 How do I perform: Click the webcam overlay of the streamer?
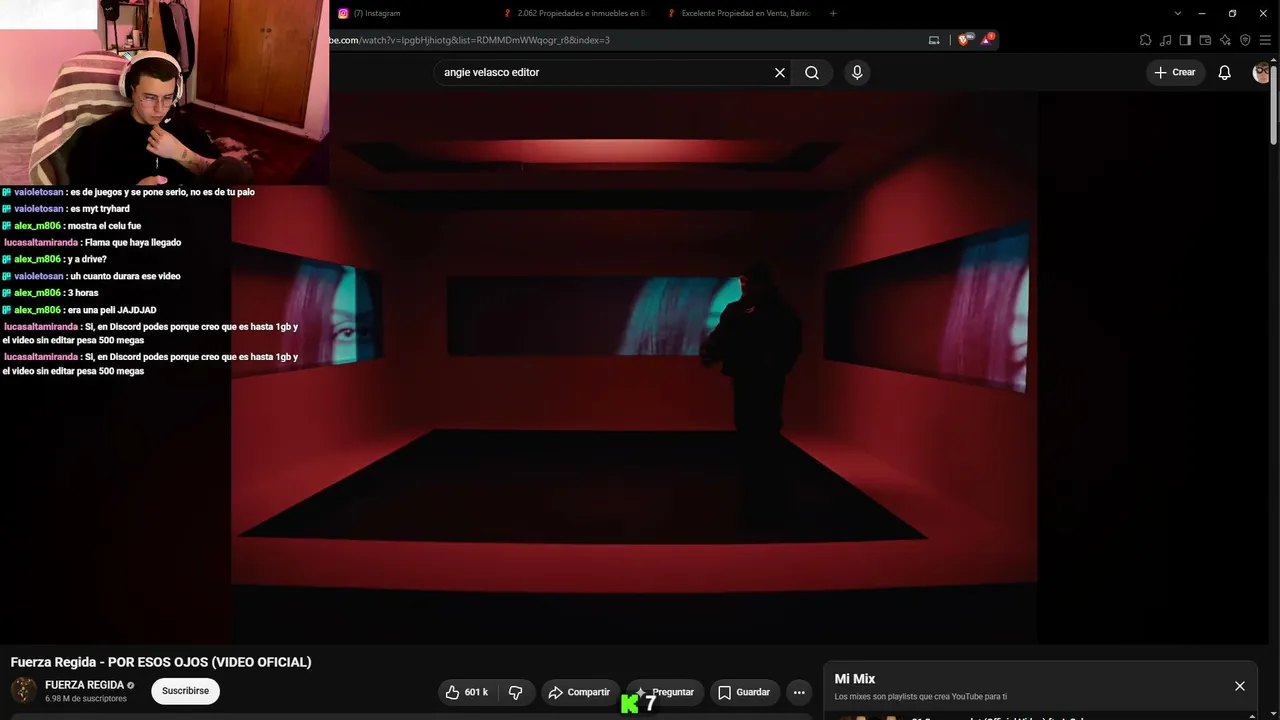tap(164, 92)
